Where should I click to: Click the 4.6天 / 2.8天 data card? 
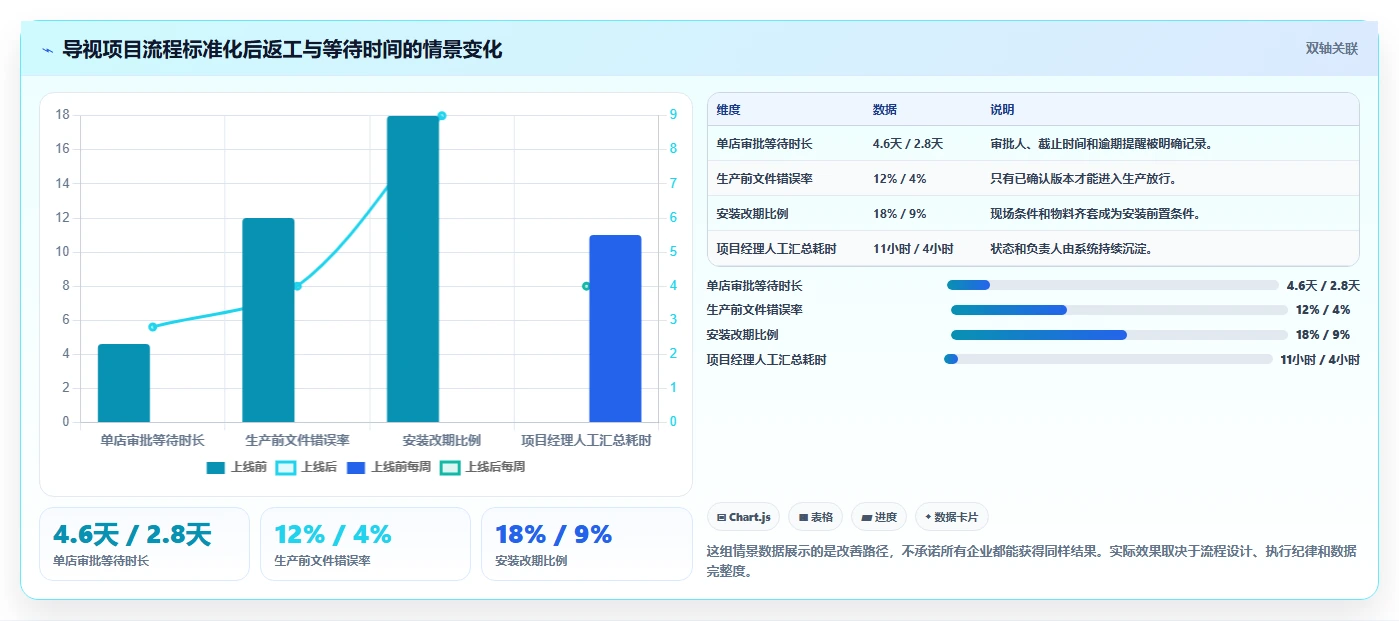(x=144, y=544)
